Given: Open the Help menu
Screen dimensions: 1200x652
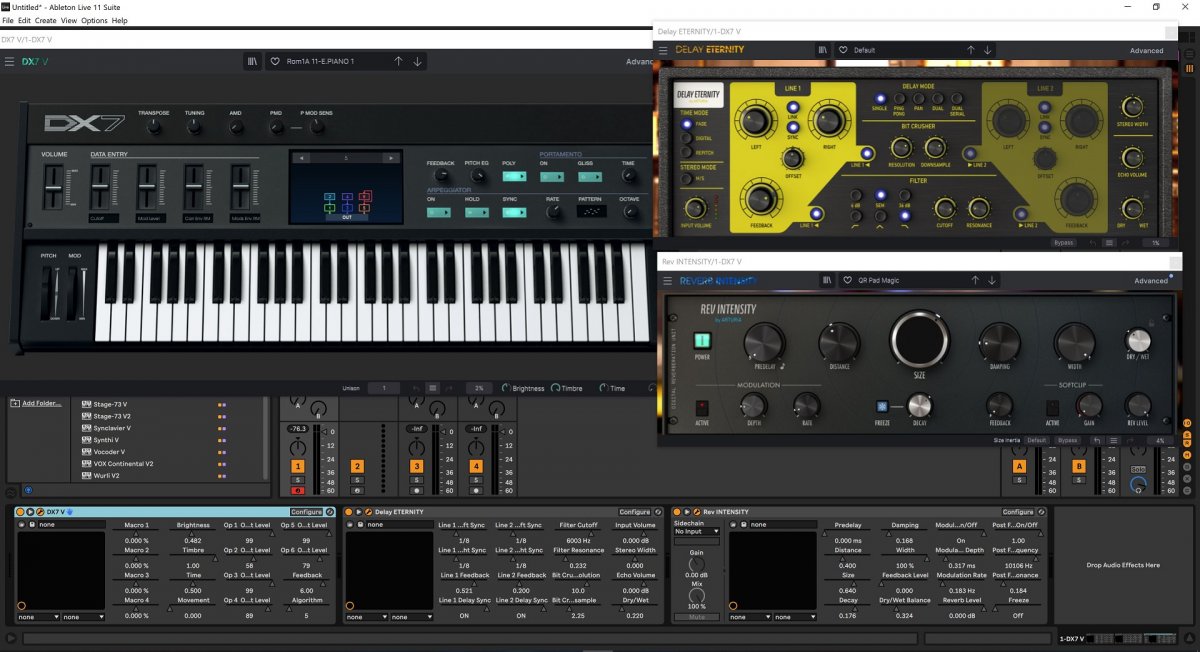Looking at the screenshot, I should coord(120,20).
